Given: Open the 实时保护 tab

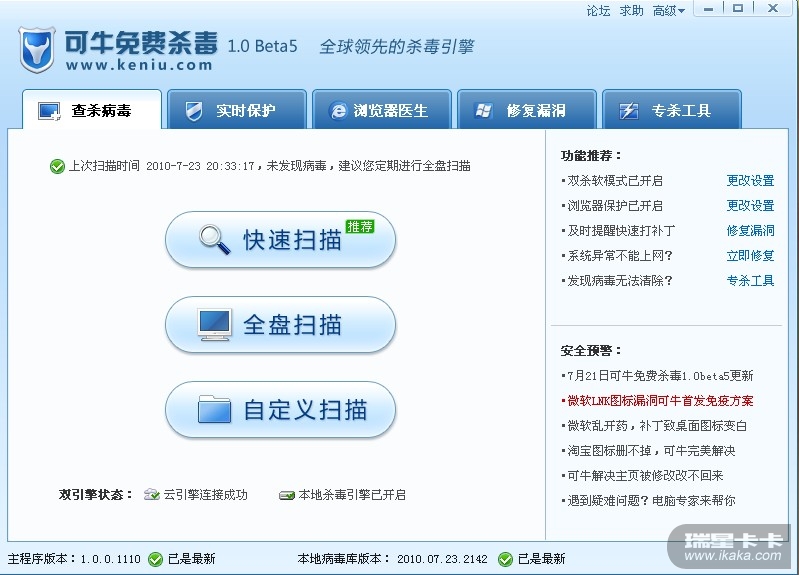Looking at the screenshot, I should [x=237, y=110].
